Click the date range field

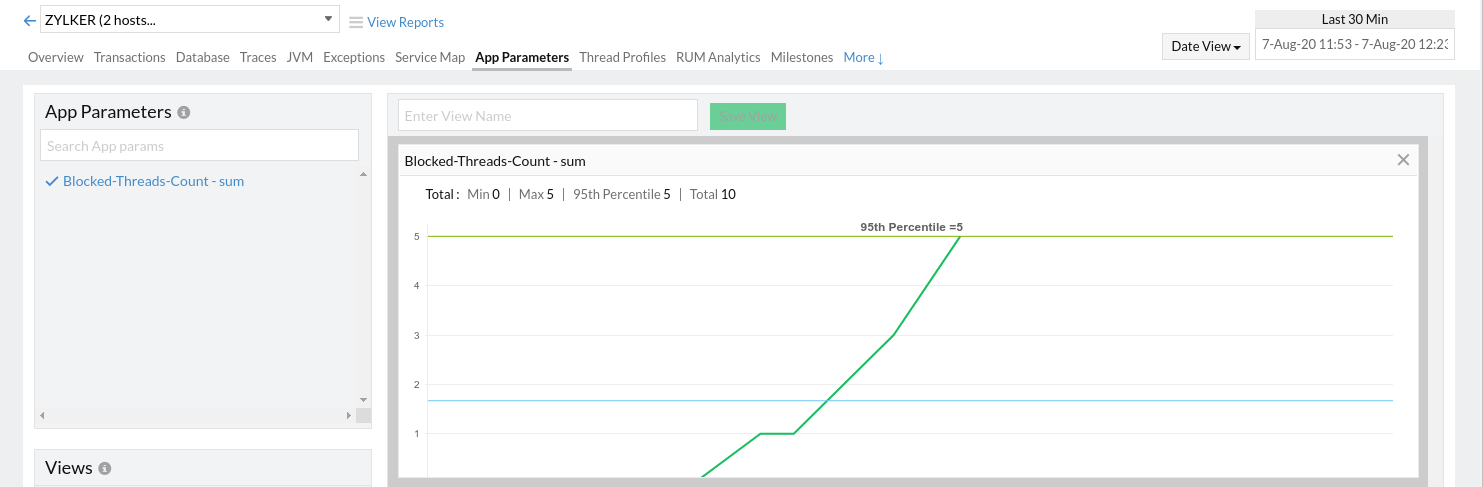point(1355,45)
